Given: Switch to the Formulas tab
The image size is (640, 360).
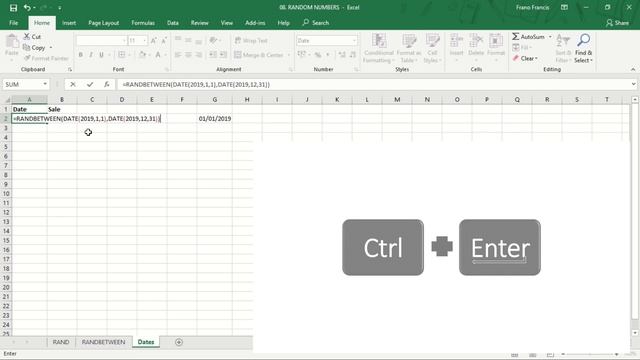Looking at the screenshot, I should pos(143,23).
